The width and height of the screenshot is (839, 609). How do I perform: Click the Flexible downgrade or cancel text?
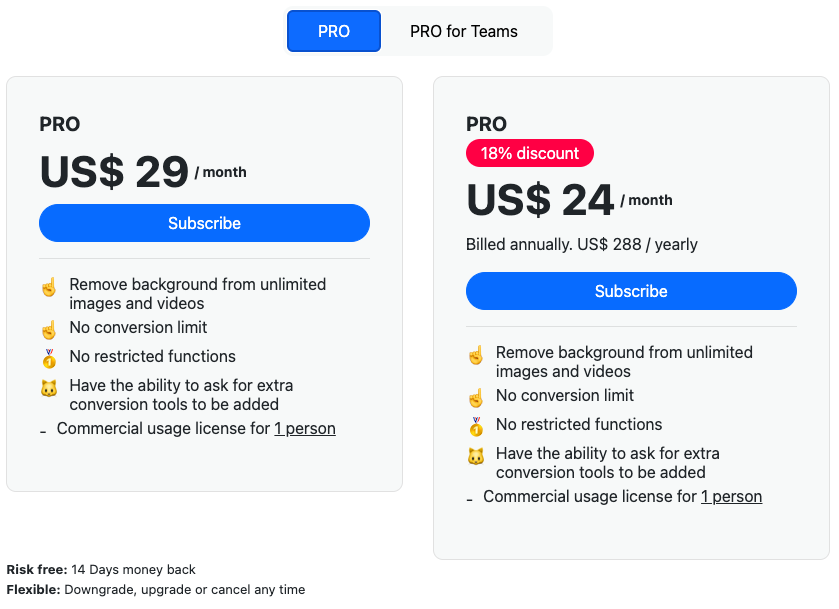tap(156, 590)
